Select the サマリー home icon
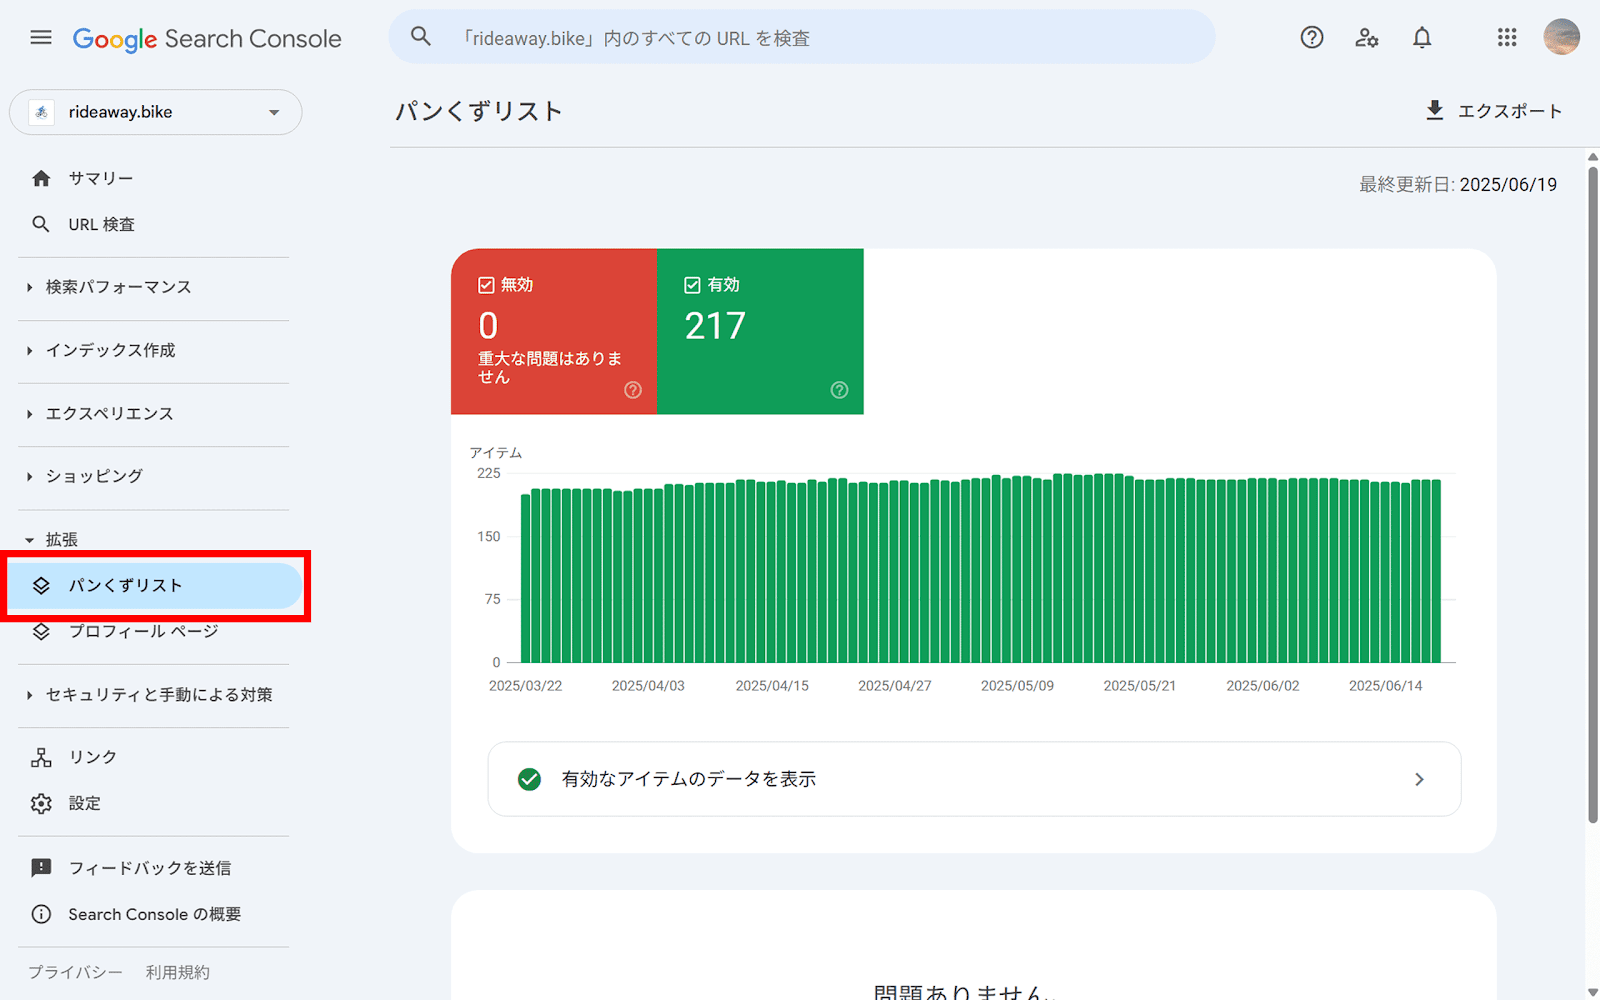 [41, 177]
